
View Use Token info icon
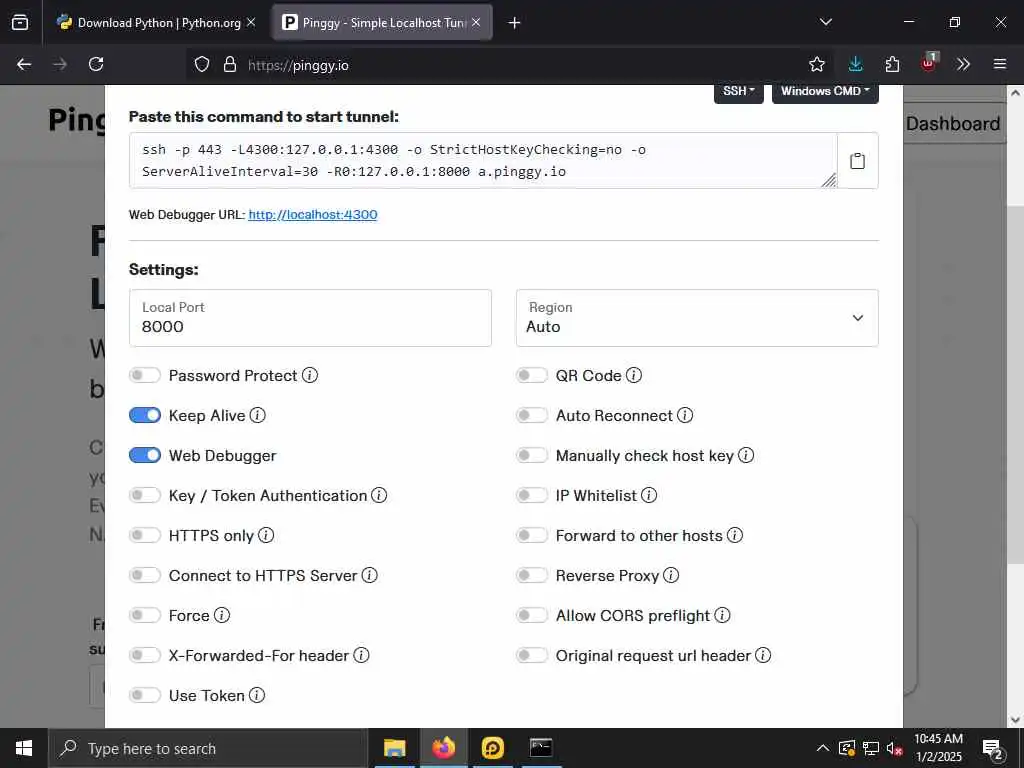[x=257, y=696]
